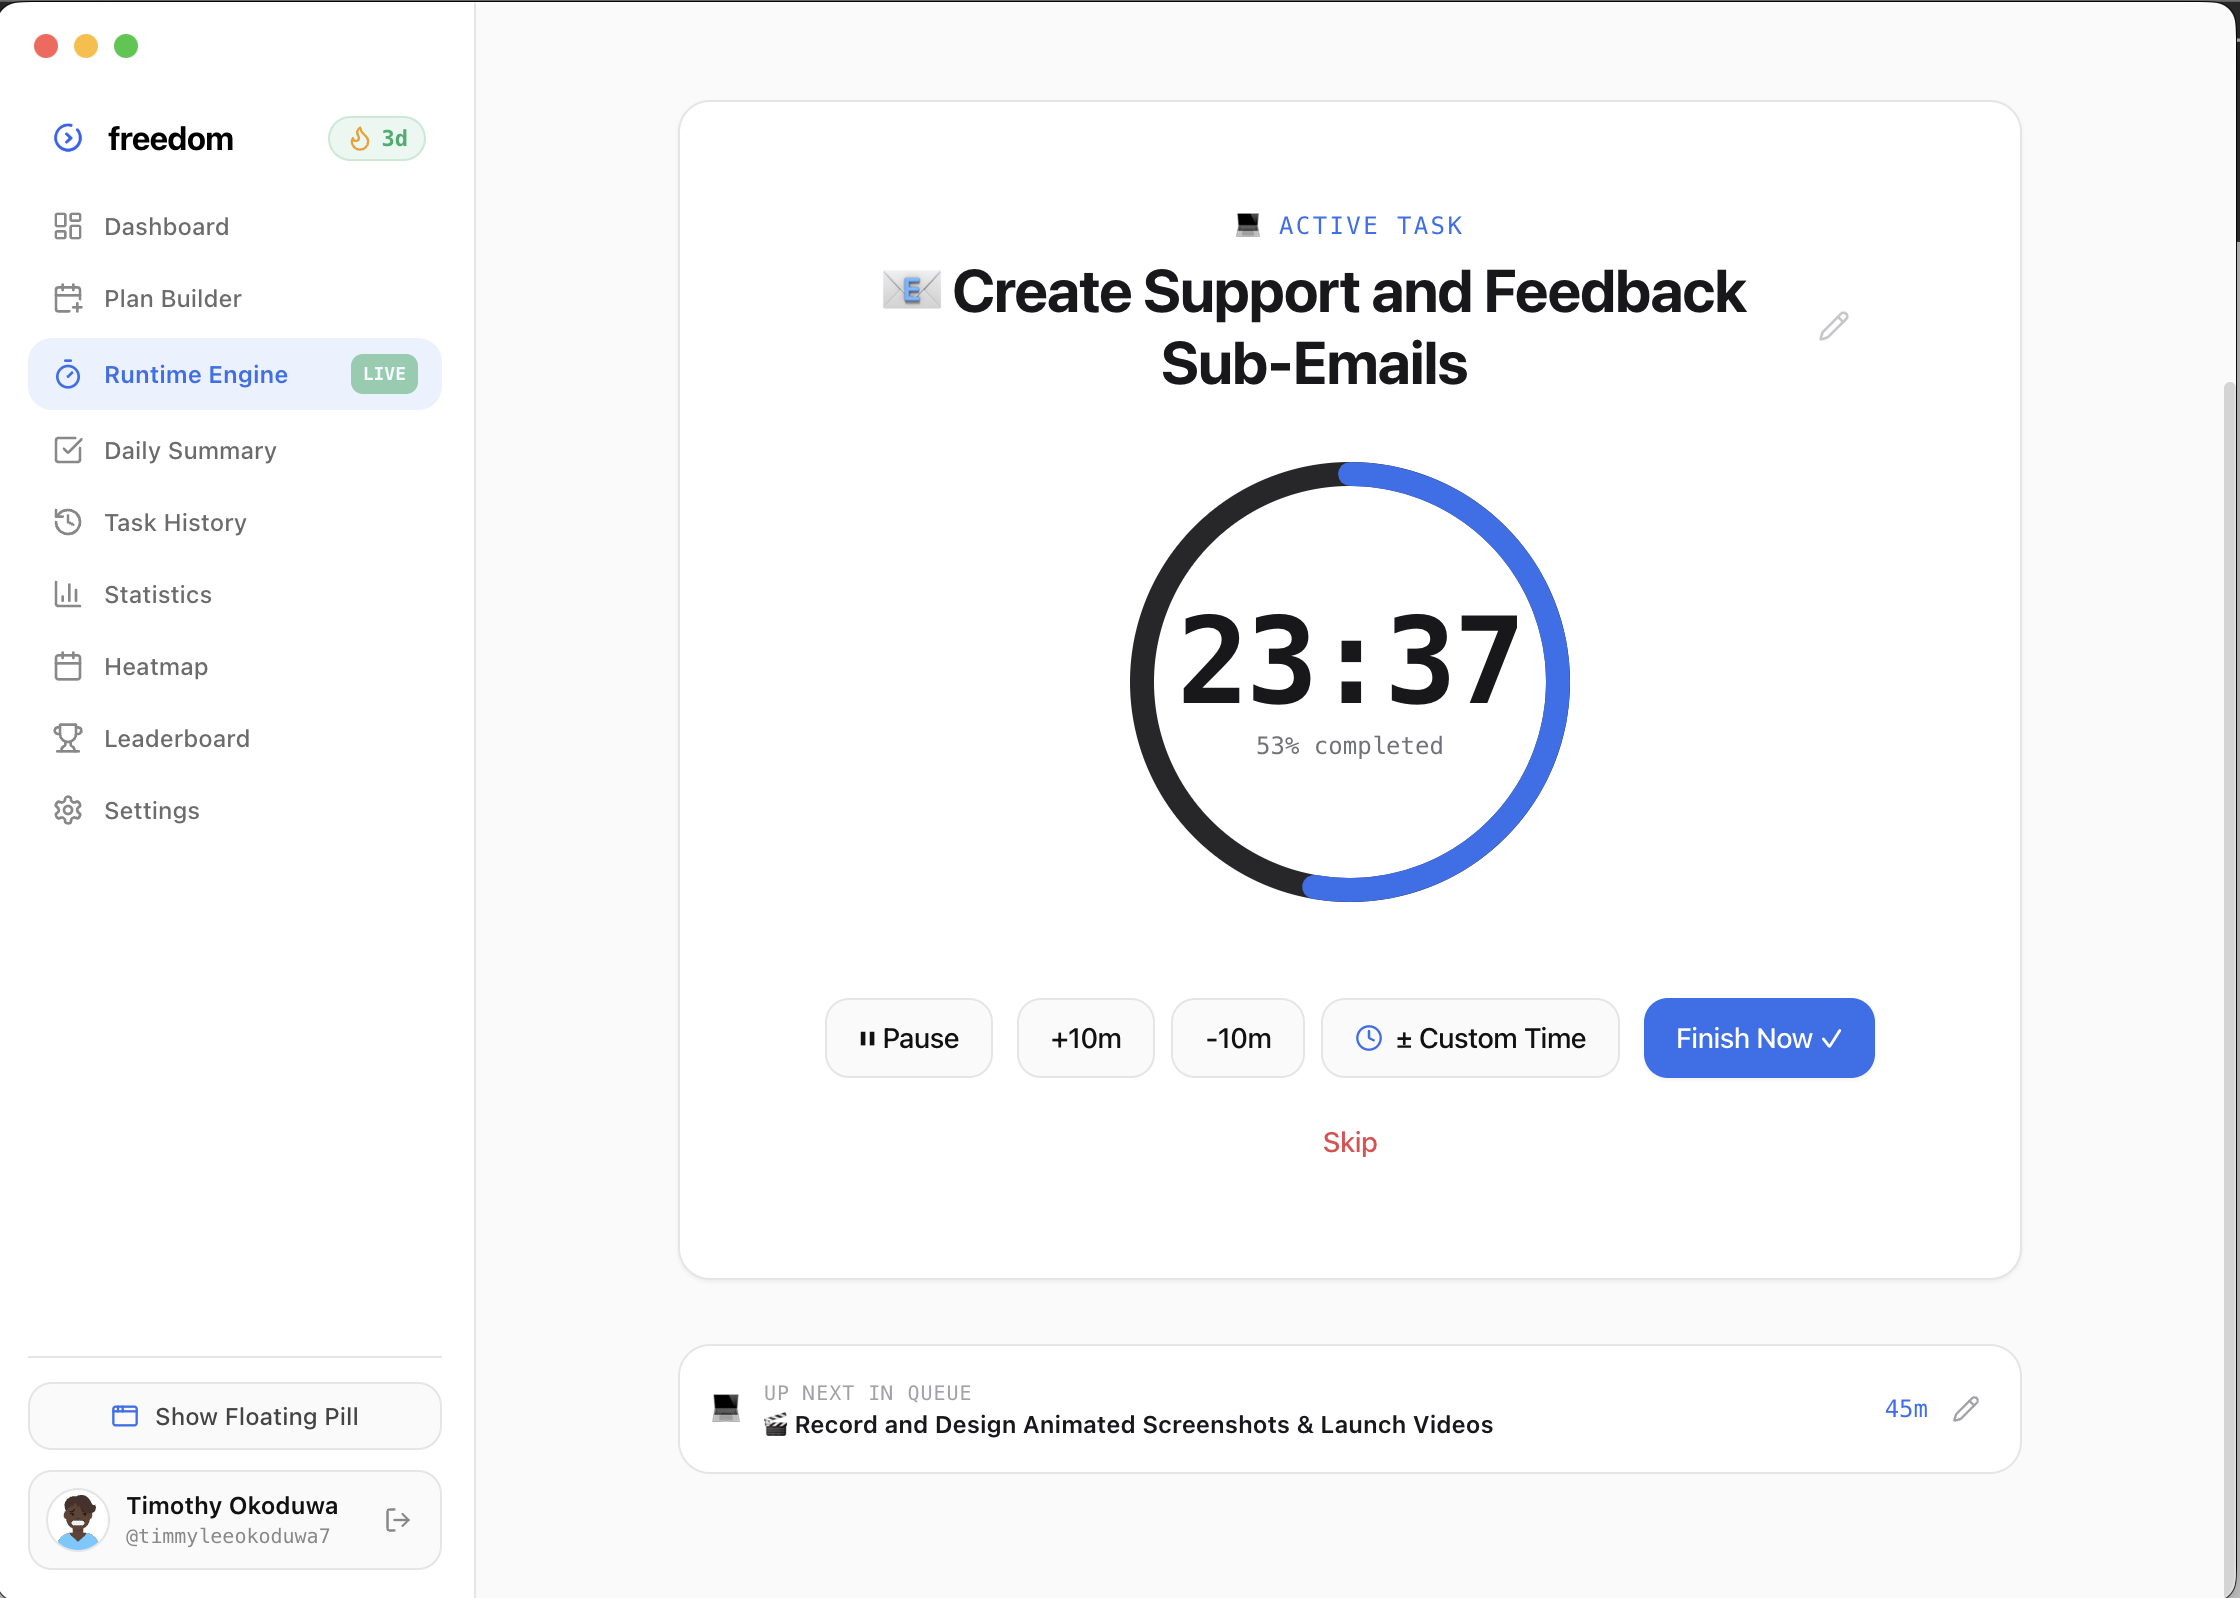Screen dimensions: 2240x1598
Task: Show the Floating Pill
Action: pos(235,1416)
